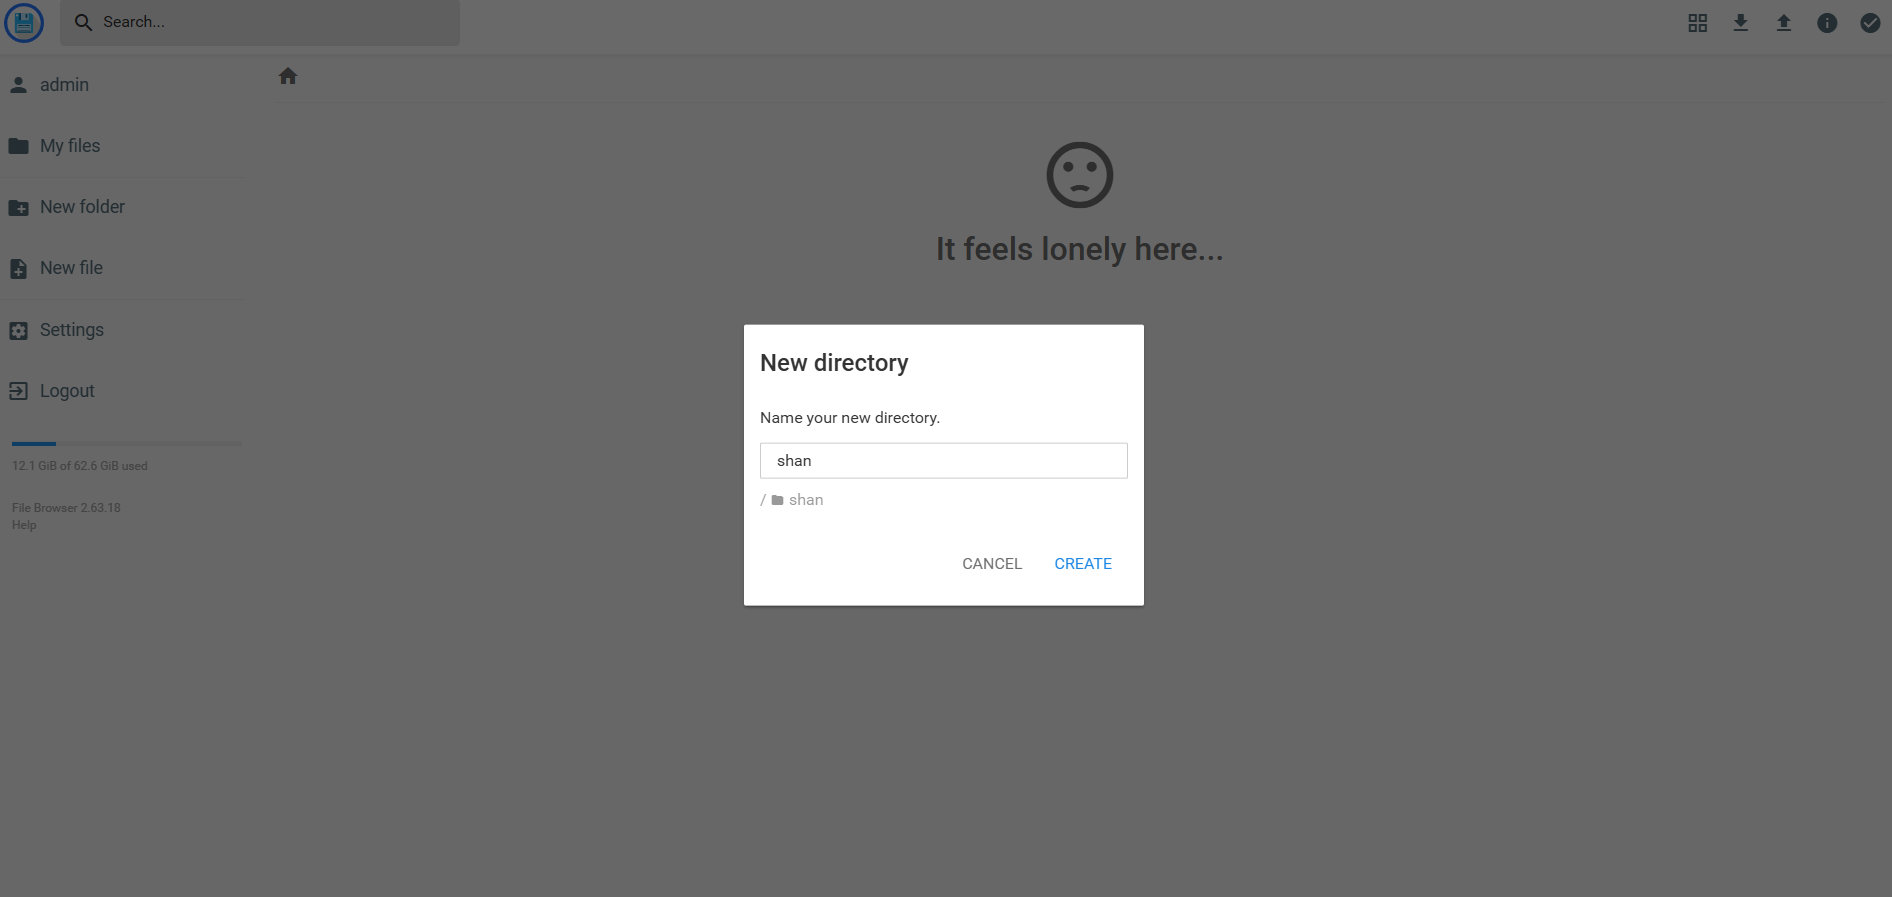Viewport: 1892px width, 897px height.
Task: Click the My files folder icon
Action: click(18, 146)
